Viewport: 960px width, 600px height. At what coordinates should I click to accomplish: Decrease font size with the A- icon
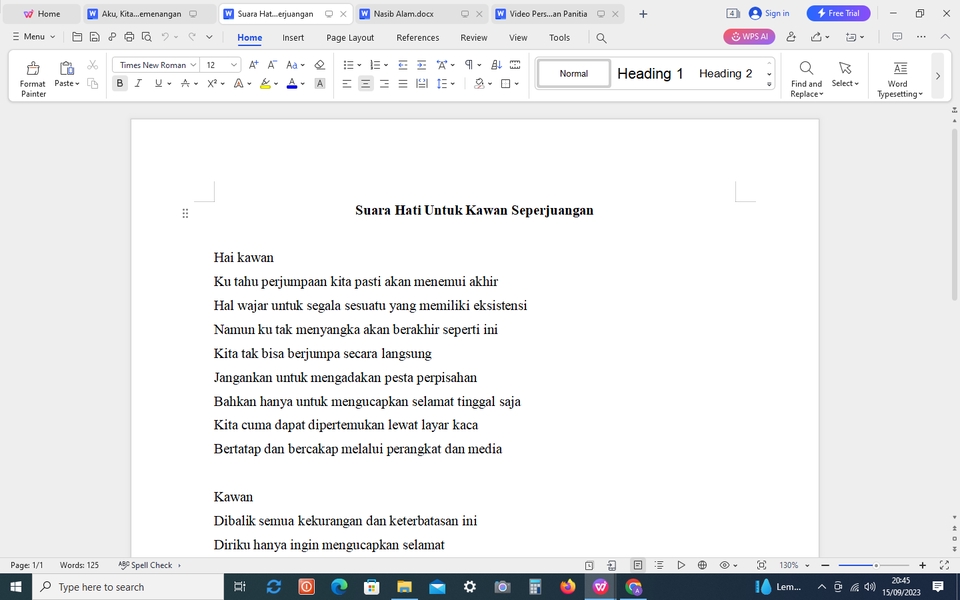coord(272,65)
